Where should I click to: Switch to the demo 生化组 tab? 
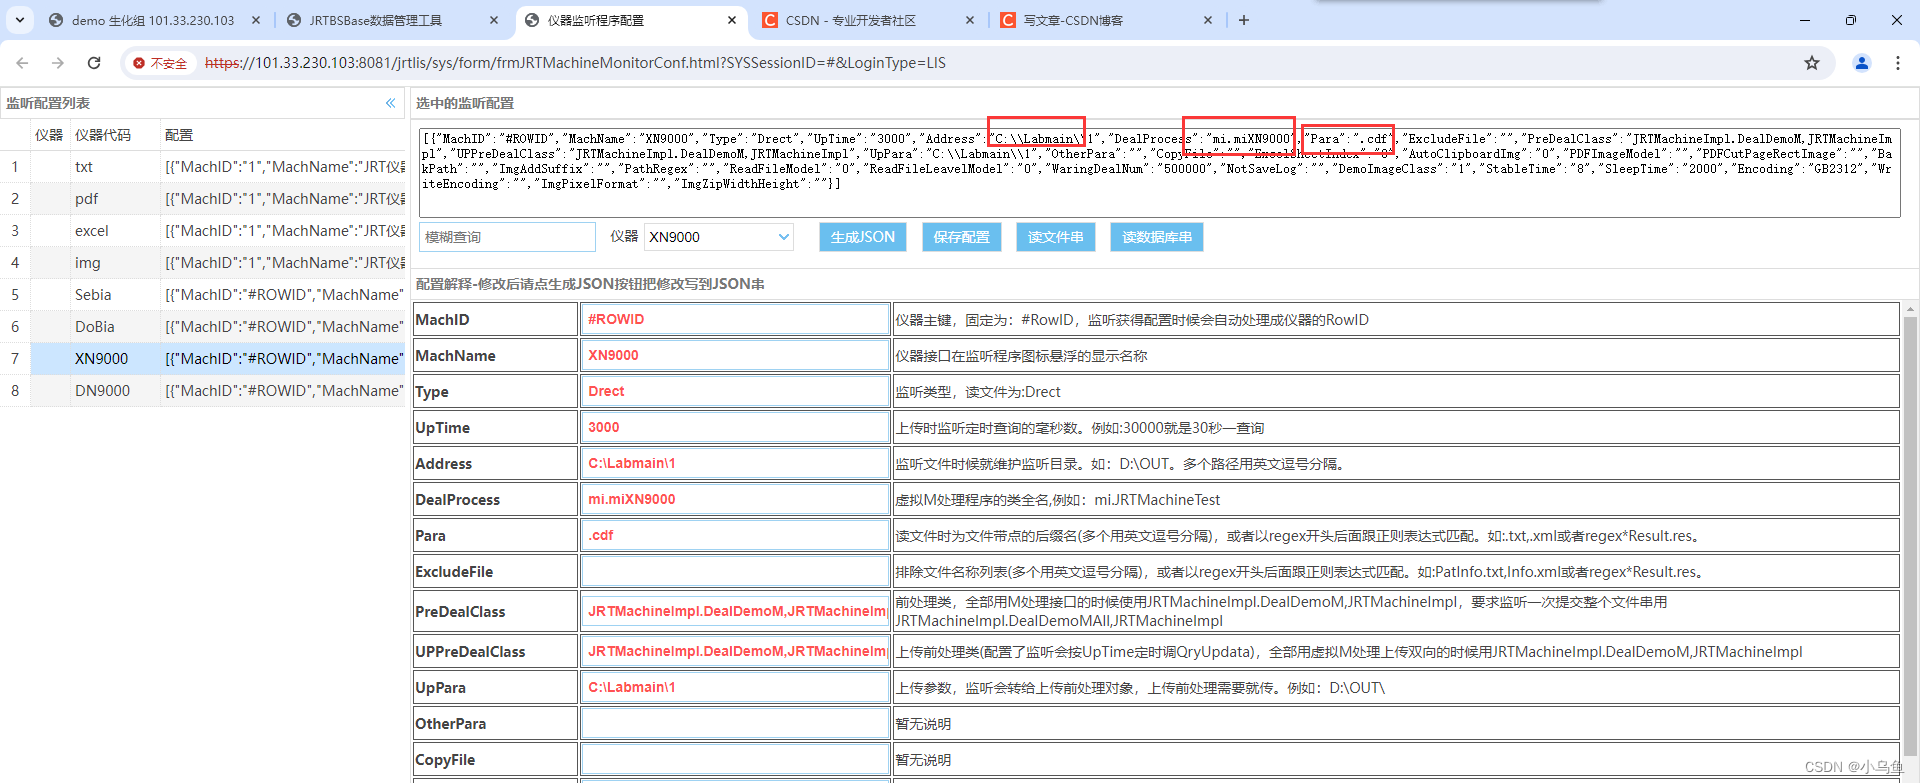[x=153, y=20]
